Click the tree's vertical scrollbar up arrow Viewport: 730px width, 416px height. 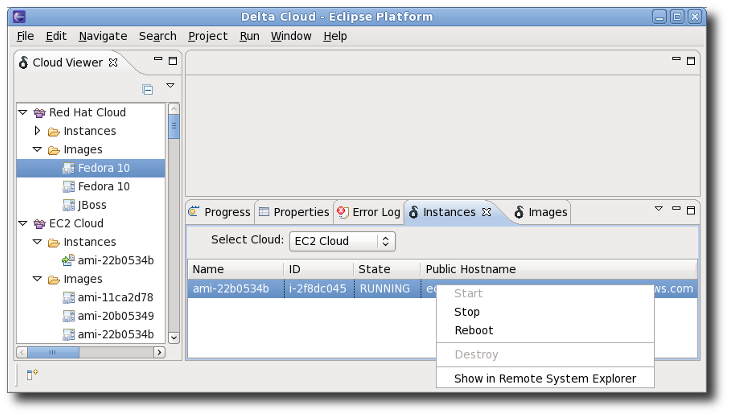coord(174,109)
